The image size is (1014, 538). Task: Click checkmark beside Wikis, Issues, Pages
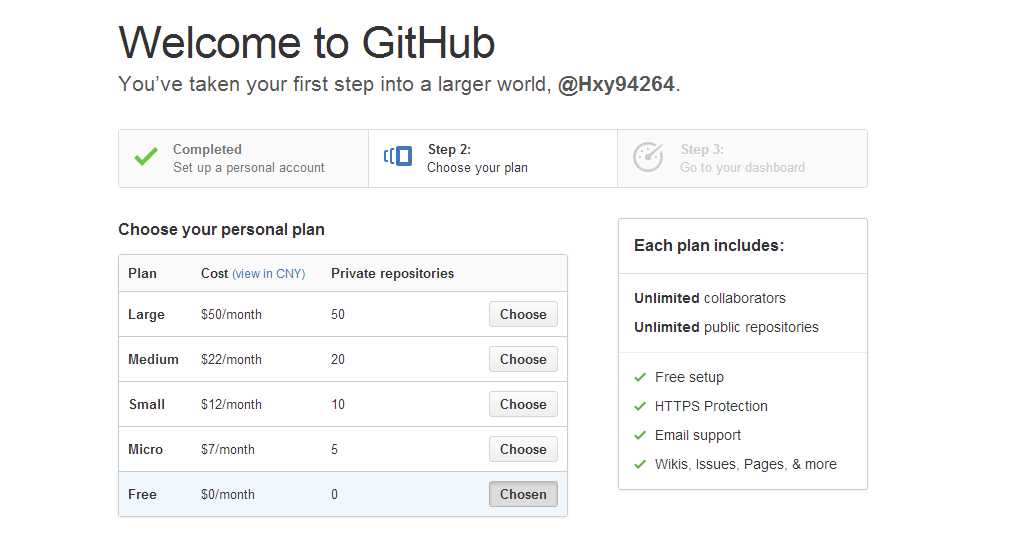coord(640,464)
